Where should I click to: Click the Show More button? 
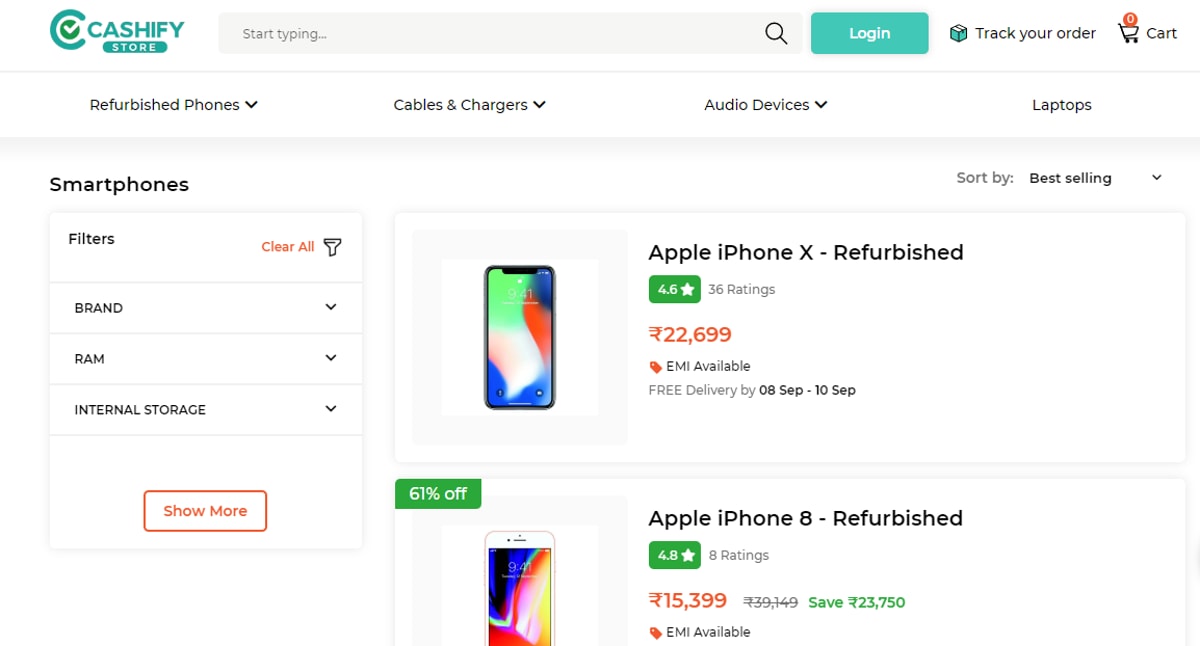coord(204,510)
